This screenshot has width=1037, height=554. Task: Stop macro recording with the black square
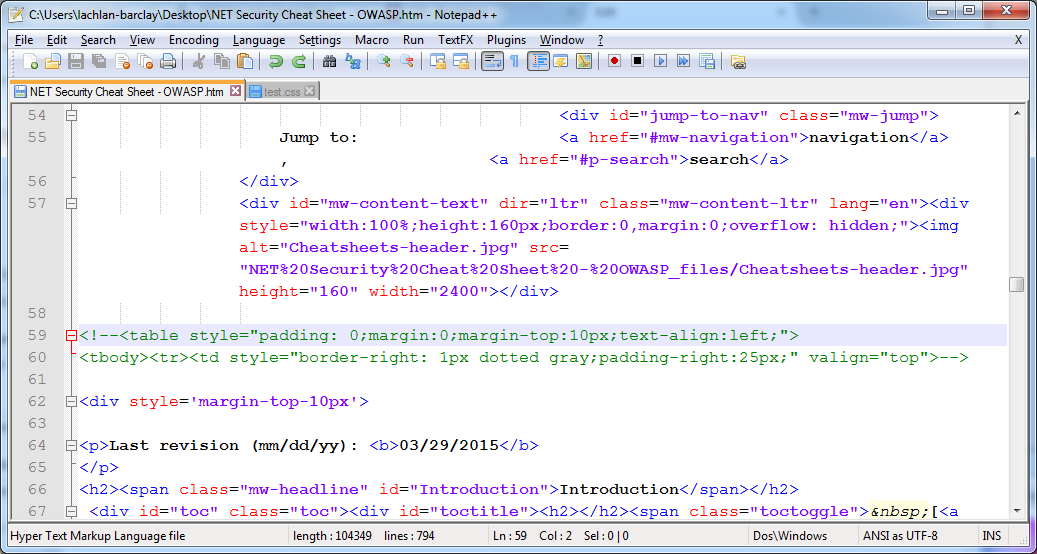638,61
